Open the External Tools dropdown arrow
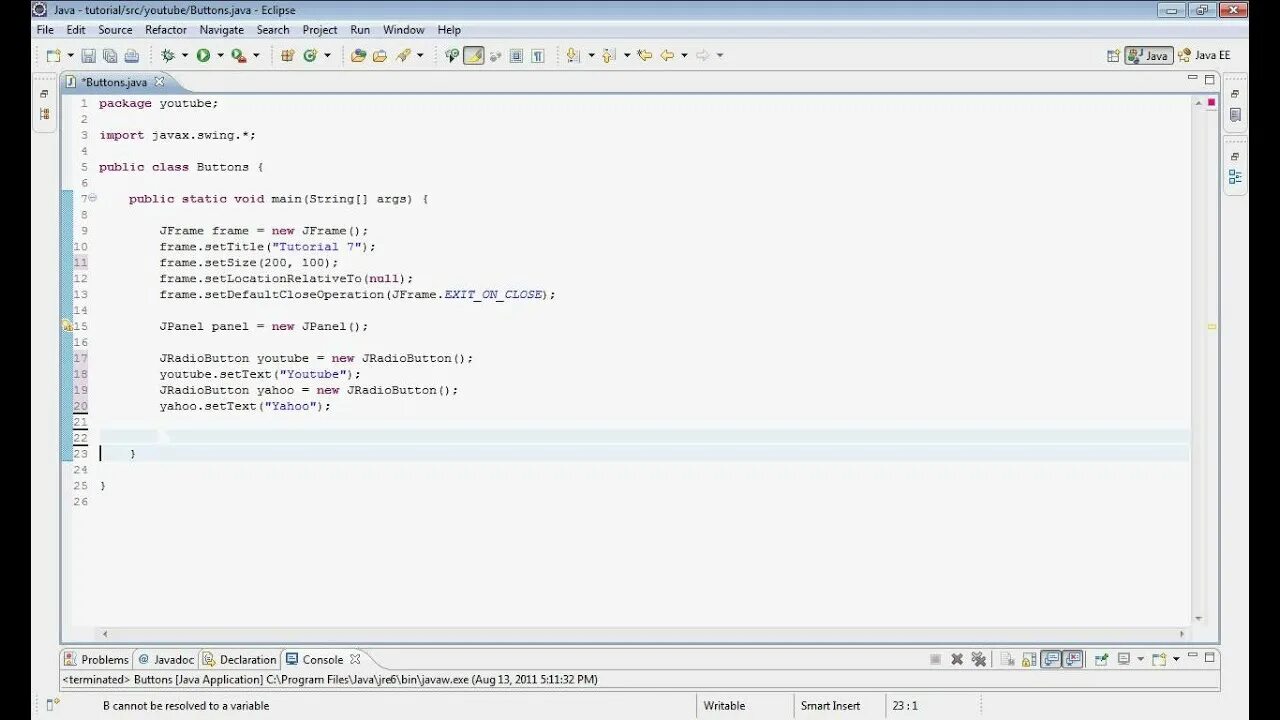This screenshot has width=1280, height=720. point(256,56)
